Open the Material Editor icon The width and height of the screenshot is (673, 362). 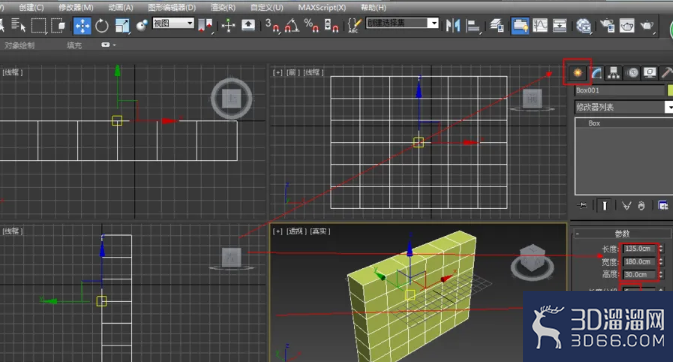[x=583, y=26]
